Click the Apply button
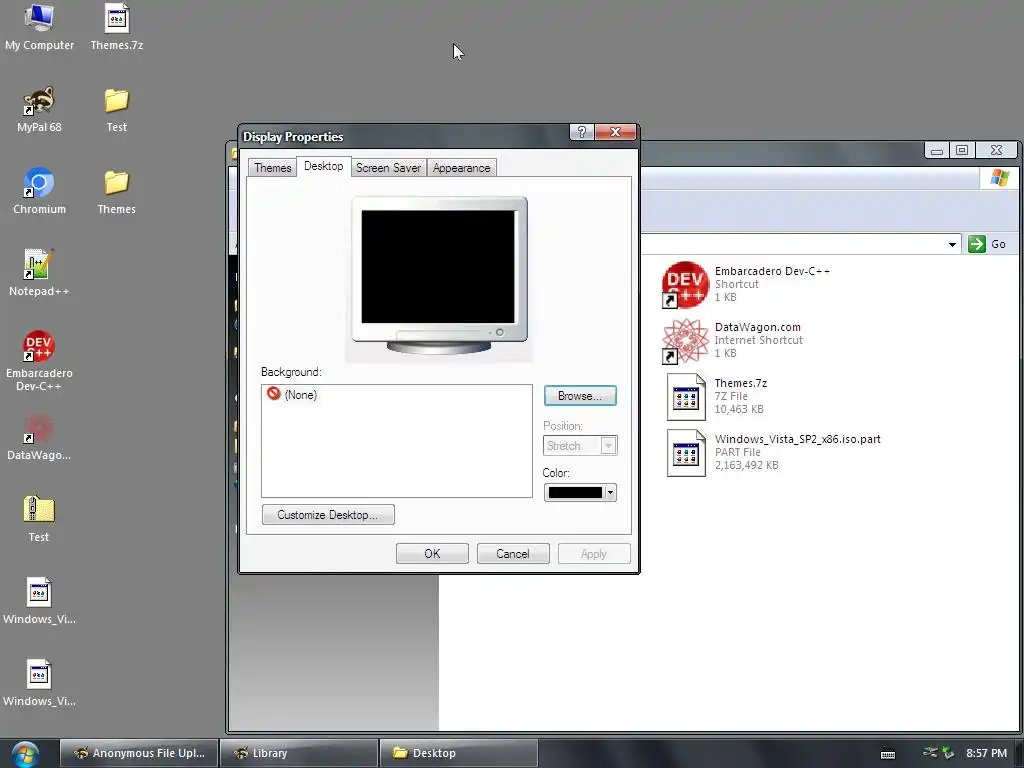Screen dimensions: 1024x768 coord(594,554)
